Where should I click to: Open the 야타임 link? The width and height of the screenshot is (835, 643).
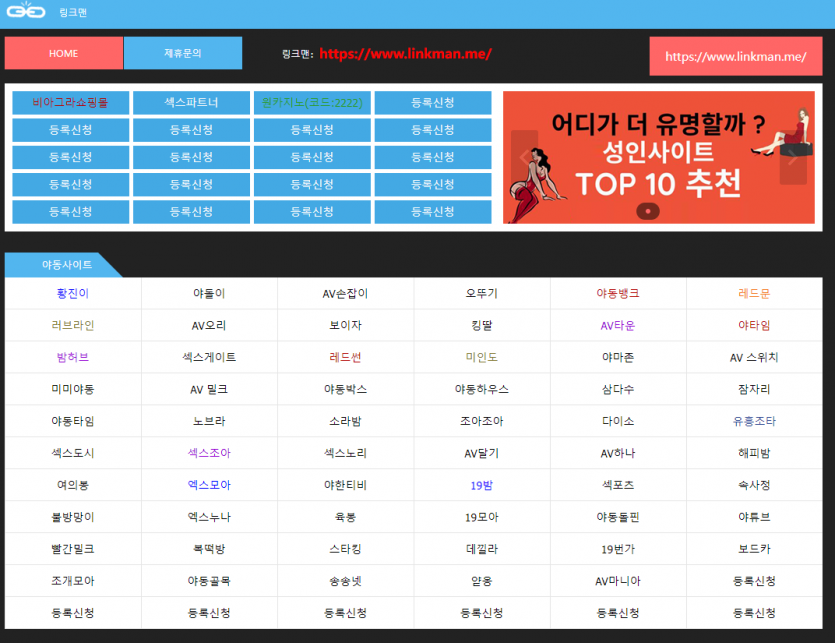point(754,325)
